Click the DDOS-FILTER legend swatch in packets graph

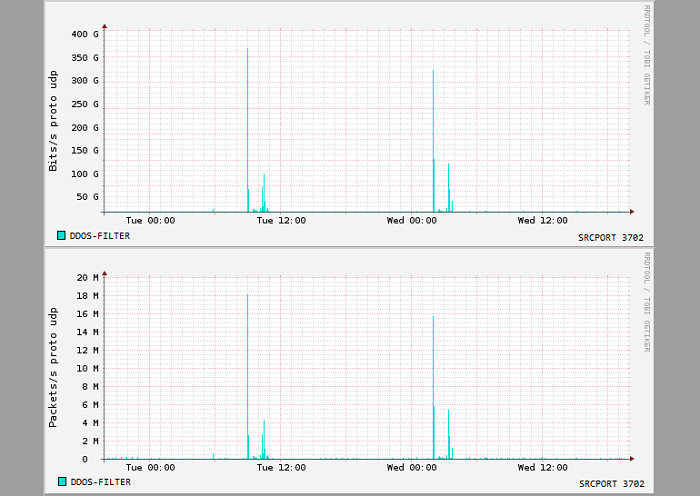click(x=62, y=482)
